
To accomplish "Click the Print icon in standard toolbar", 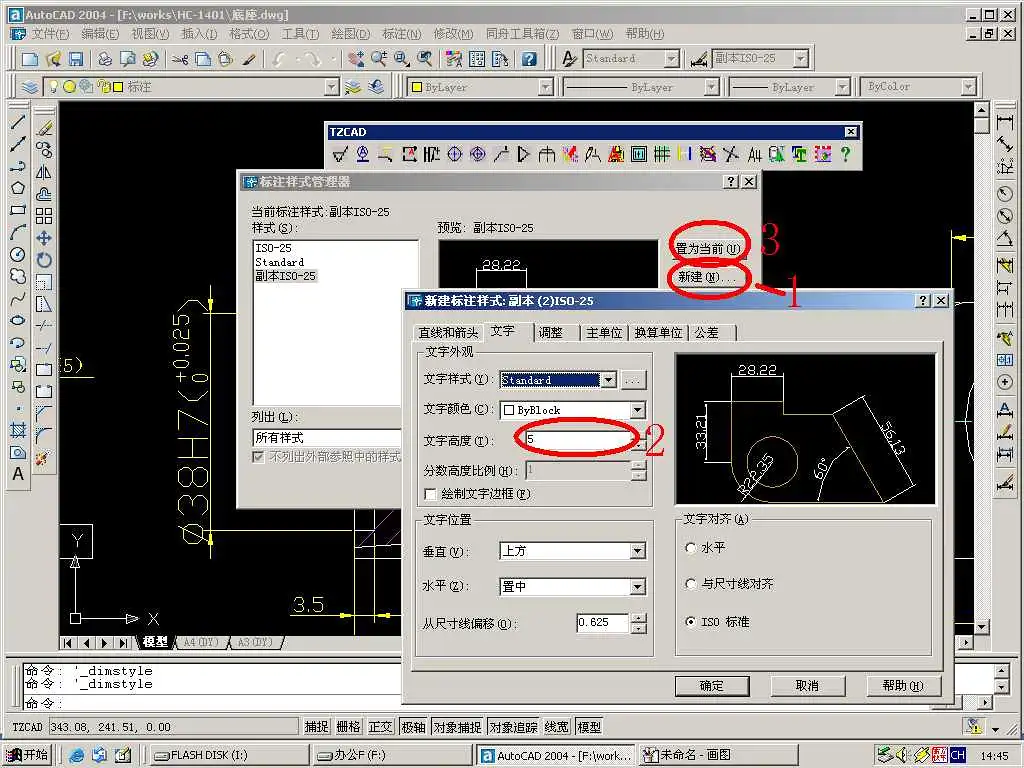I will pos(104,59).
